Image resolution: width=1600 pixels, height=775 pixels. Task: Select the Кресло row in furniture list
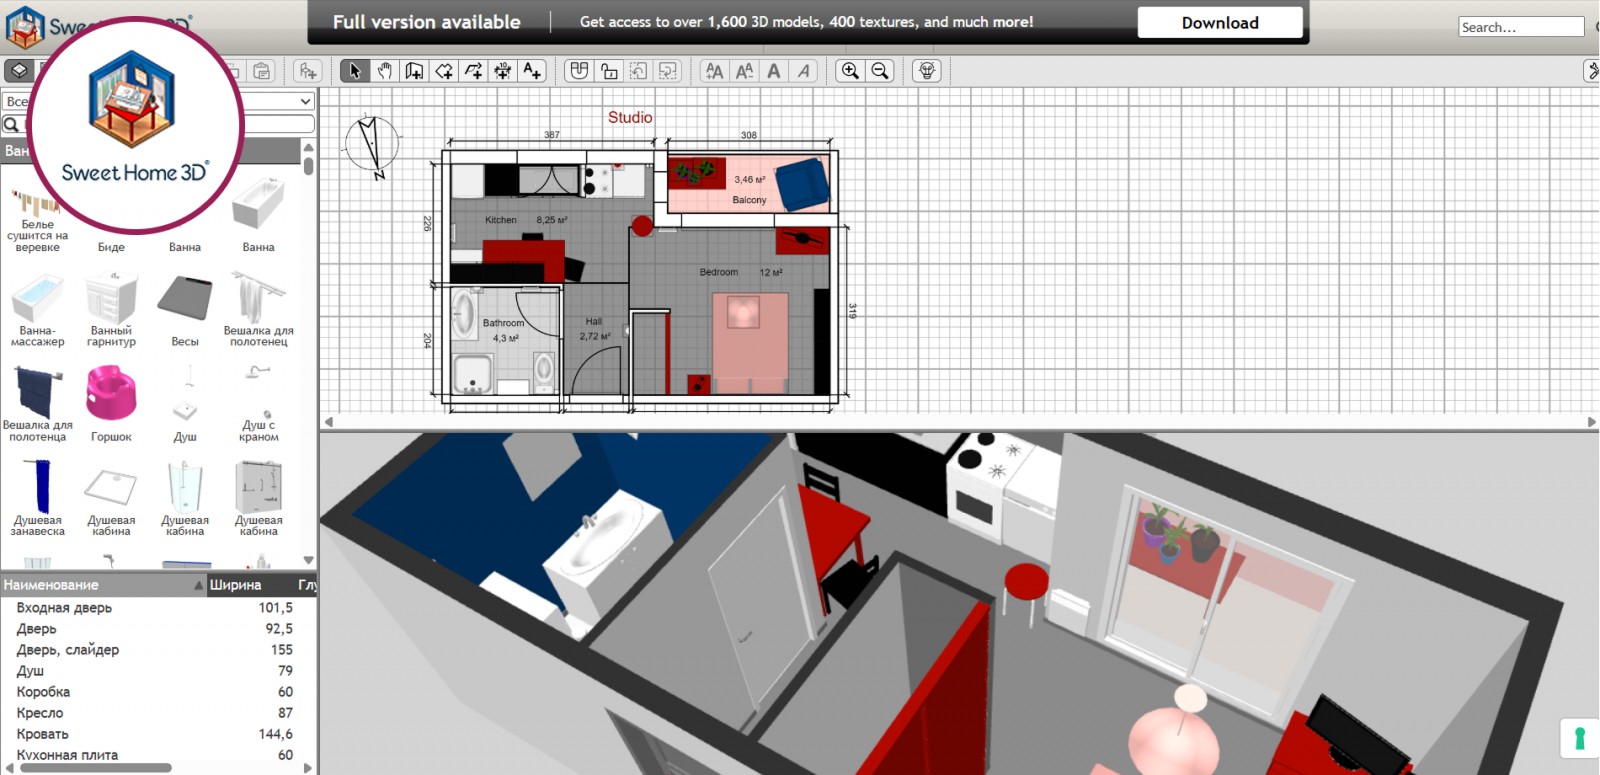click(x=157, y=713)
